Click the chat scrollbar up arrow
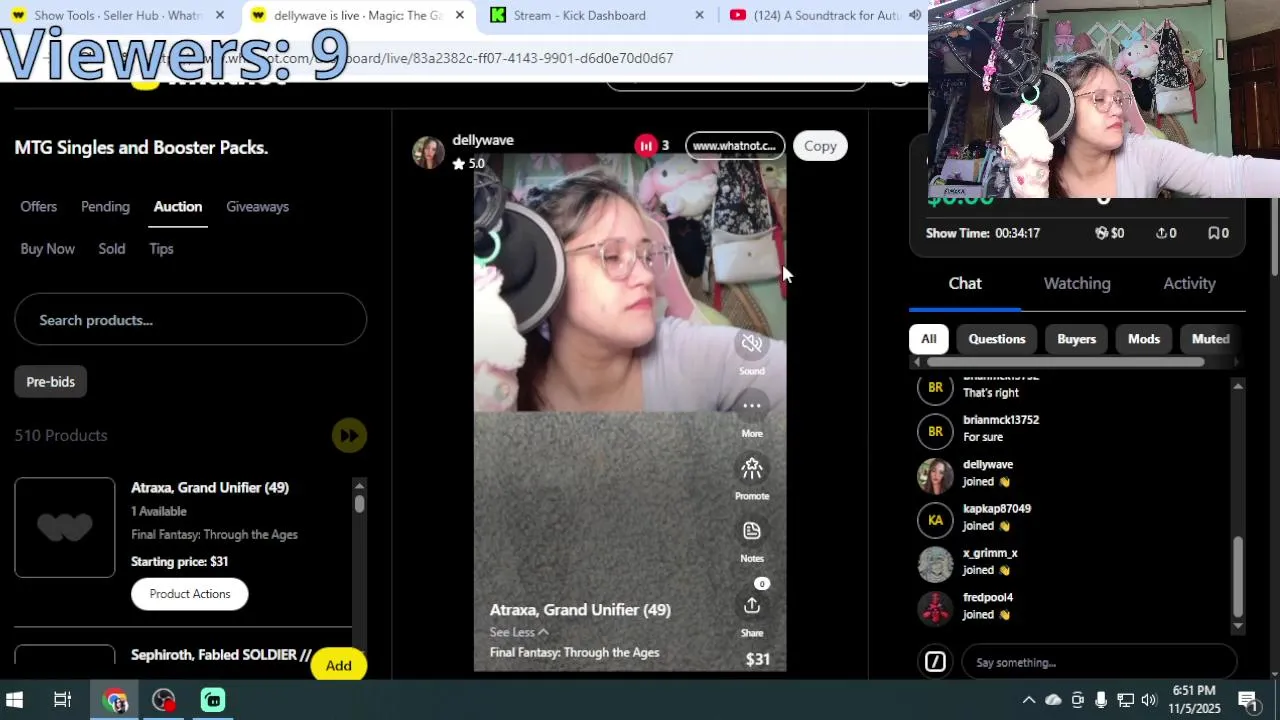This screenshot has width=1280, height=720. click(1238, 386)
